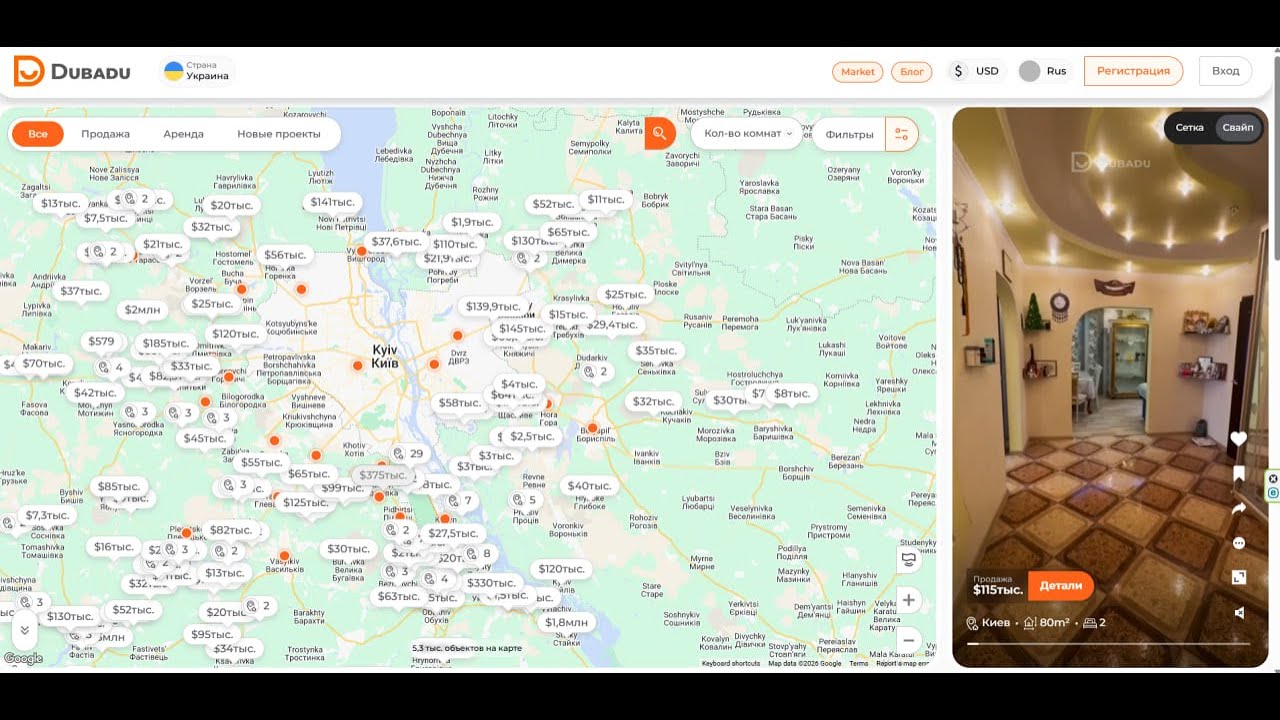Click the $375тыс. price marker
This screenshot has width=1280, height=720.
(x=382, y=475)
